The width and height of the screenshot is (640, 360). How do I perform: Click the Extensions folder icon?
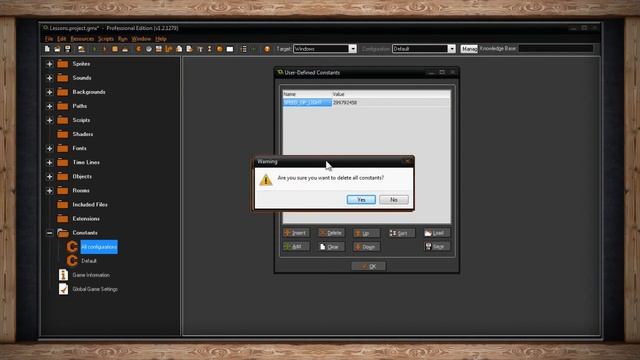(x=62, y=218)
